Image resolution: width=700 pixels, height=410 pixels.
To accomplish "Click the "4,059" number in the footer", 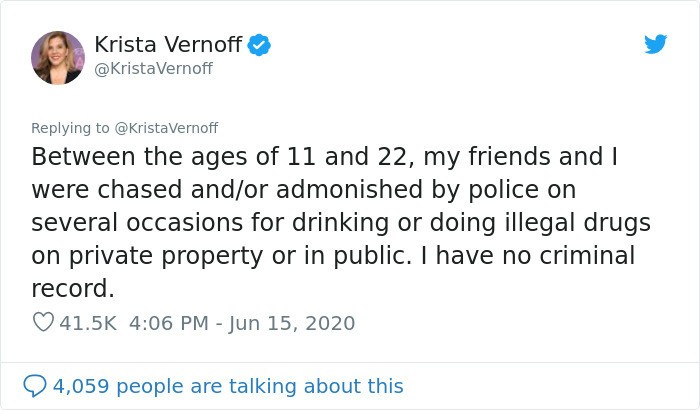I will coord(83,385).
